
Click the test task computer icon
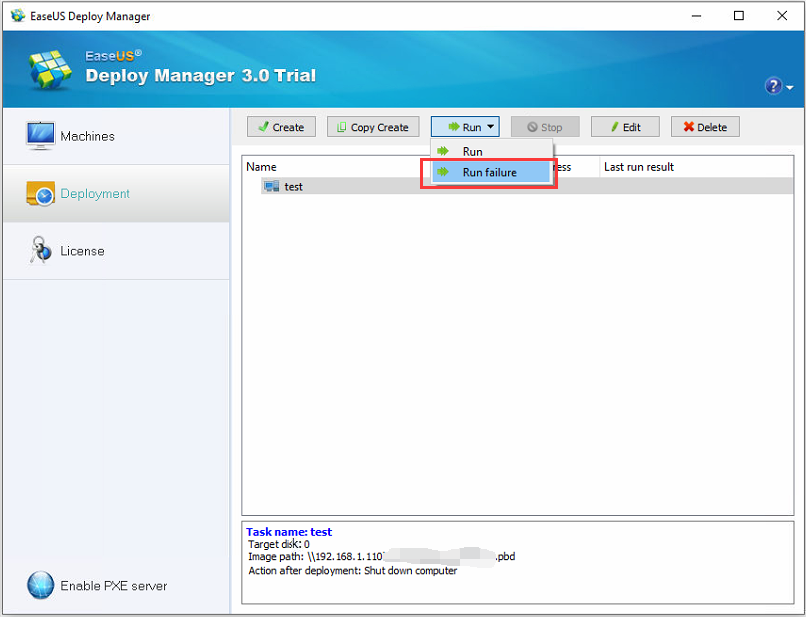tap(271, 186)
